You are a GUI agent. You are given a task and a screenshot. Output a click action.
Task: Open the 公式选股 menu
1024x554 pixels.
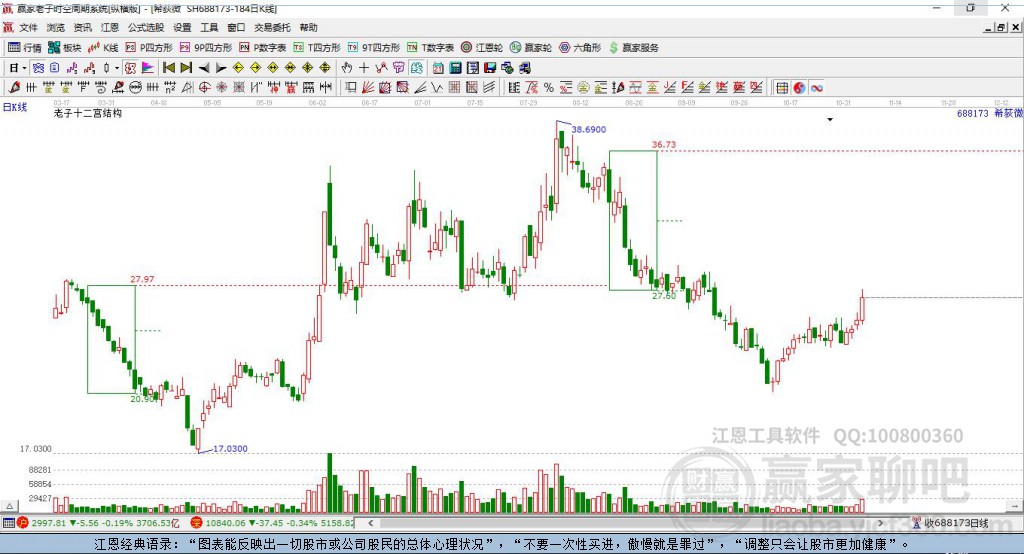click(x=146, y=27)
